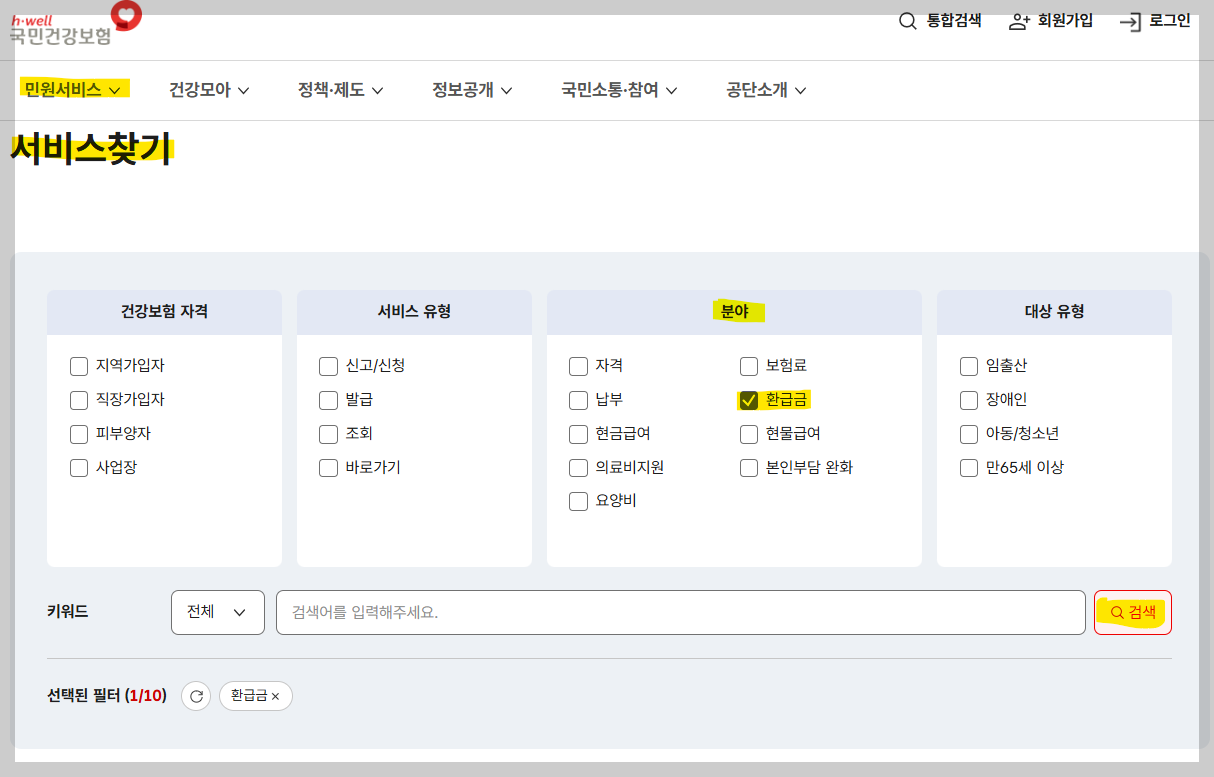Tick the 조회 checkbox
The width and height of the screenshot is (1214, 777).
[x=328, y=434]
